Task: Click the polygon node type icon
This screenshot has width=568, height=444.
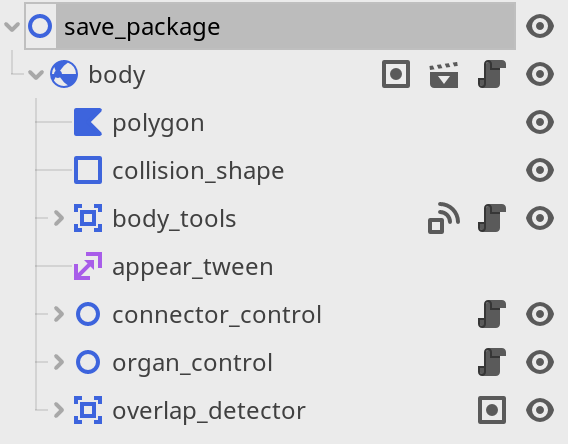Action: tap(88, 122)
